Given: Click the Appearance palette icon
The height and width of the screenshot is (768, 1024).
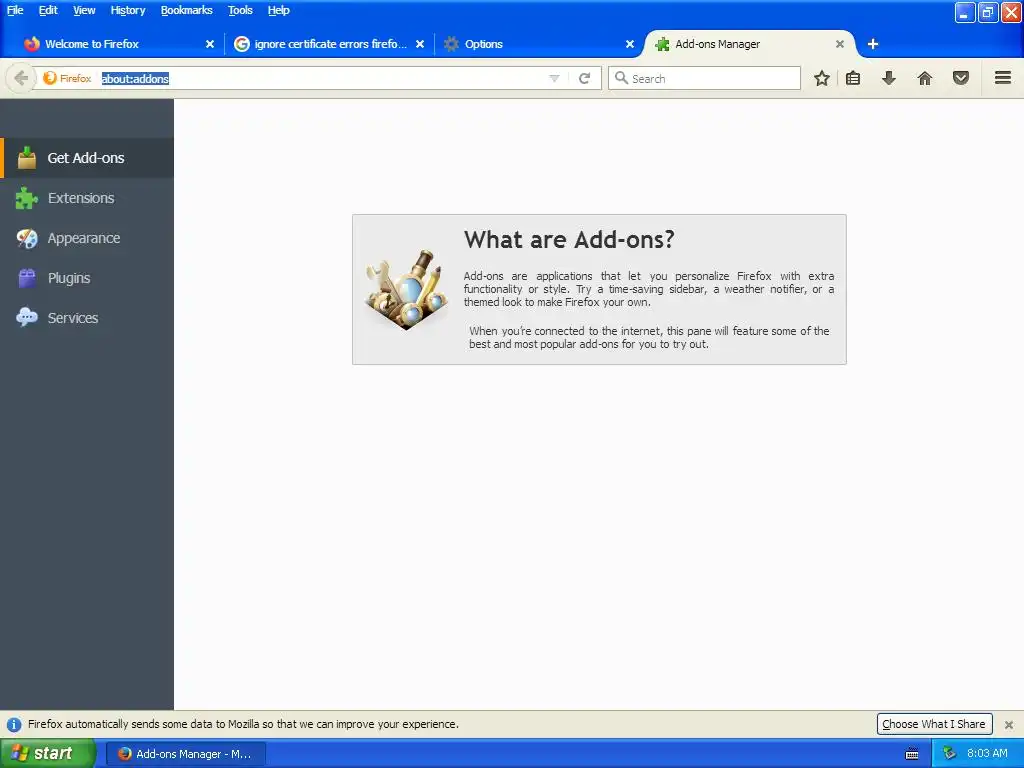Looking at the screenshot, I should [27, 238].
